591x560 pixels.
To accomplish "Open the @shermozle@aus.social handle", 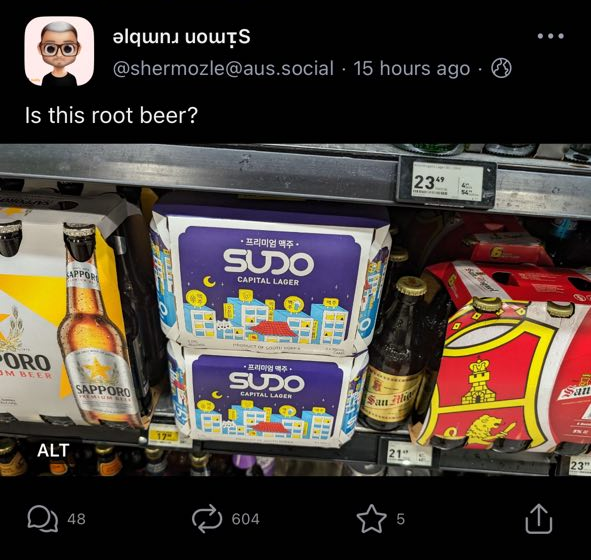I will (223, 69).
